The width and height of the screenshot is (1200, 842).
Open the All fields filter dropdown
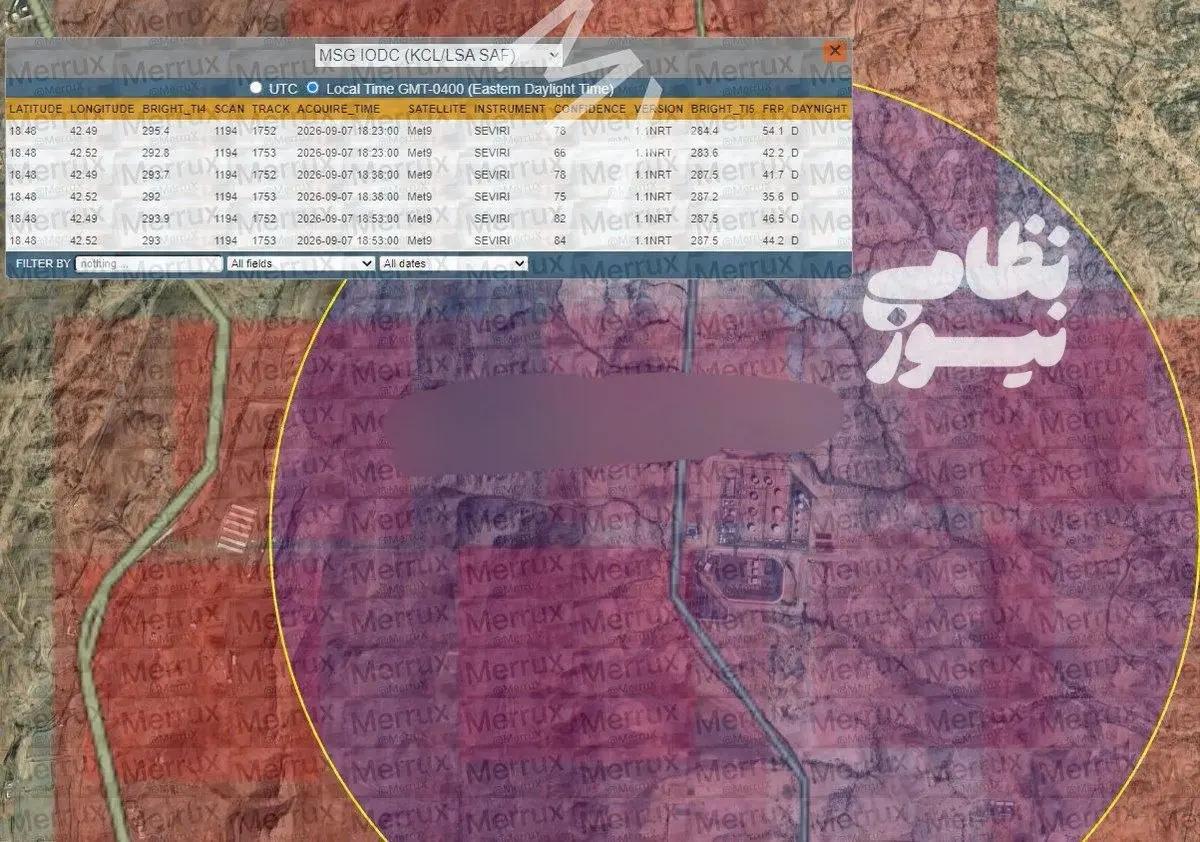click(300, 263)
